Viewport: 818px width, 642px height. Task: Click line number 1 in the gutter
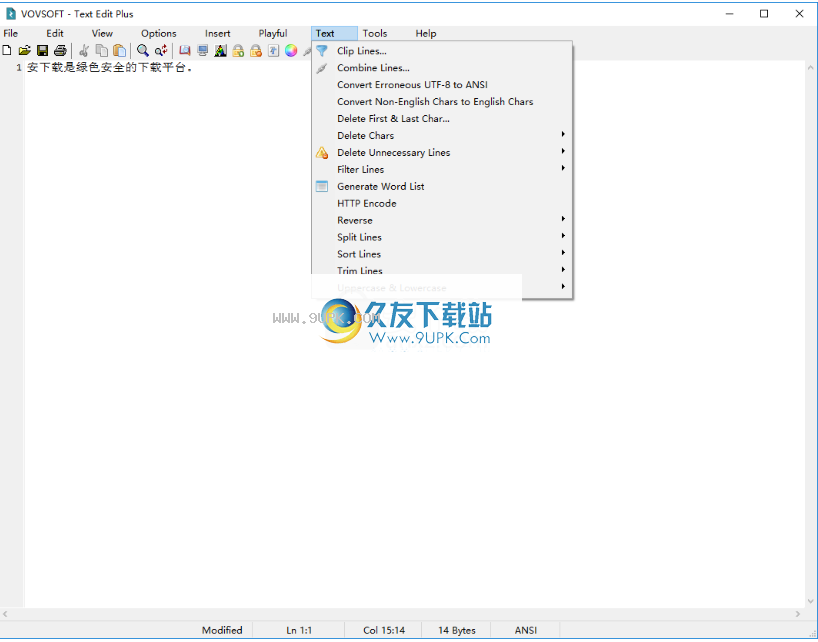coord(19,68)
